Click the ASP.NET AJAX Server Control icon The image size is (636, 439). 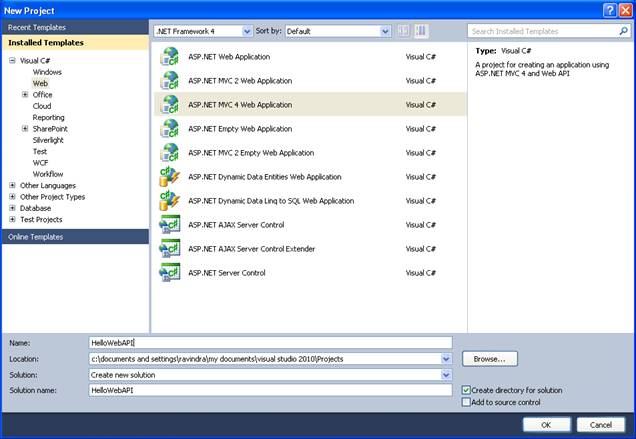click(x=170, y=225)
